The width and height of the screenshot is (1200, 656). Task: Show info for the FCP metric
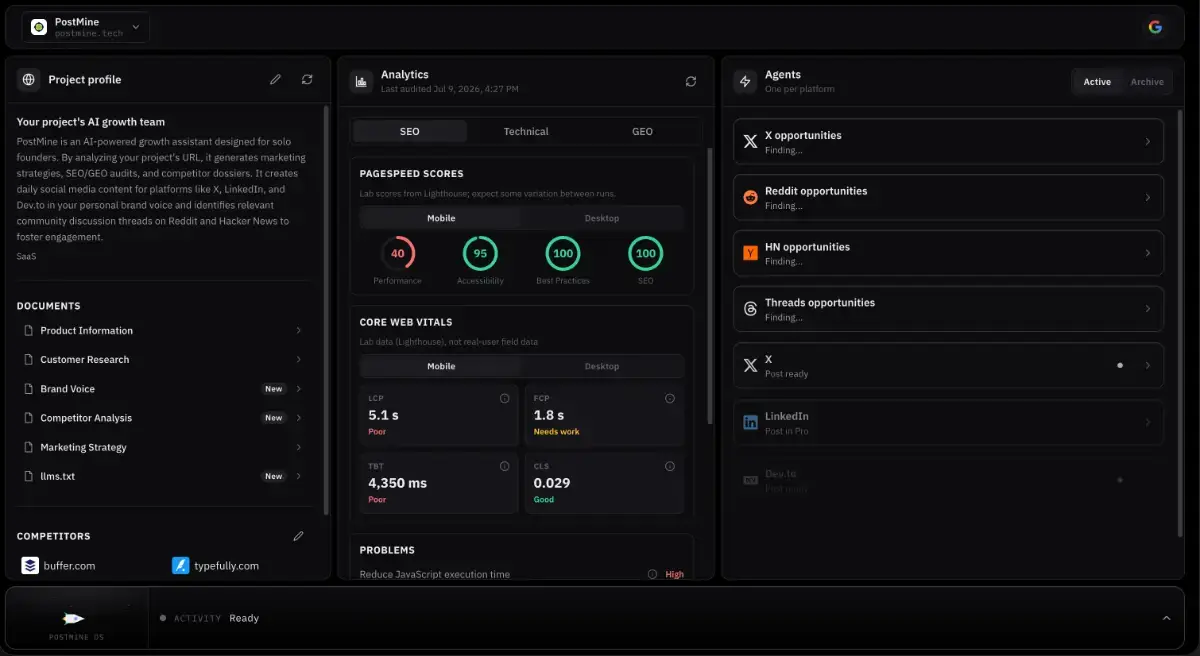[669, 398]
